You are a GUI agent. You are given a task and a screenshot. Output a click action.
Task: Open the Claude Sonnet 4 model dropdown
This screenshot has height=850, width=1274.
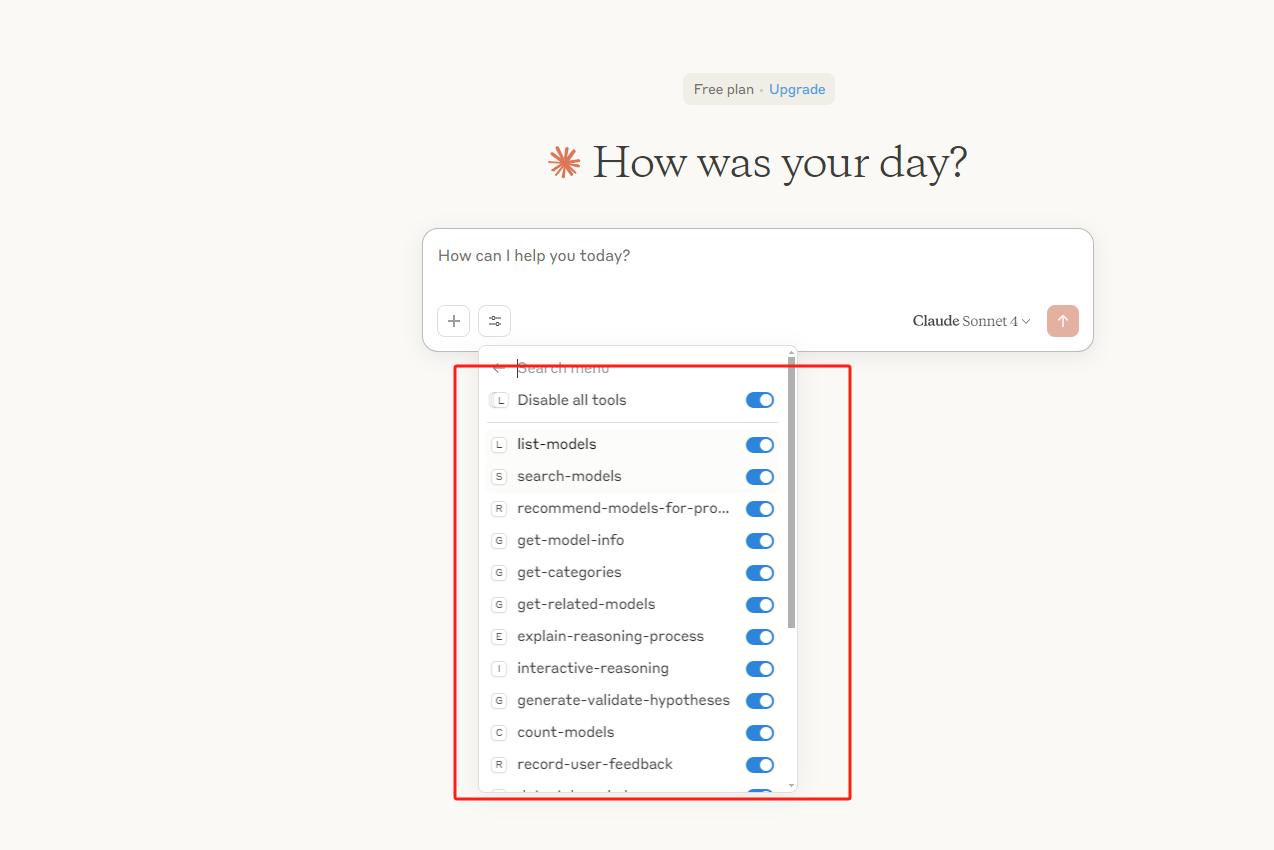click(971, 321)
